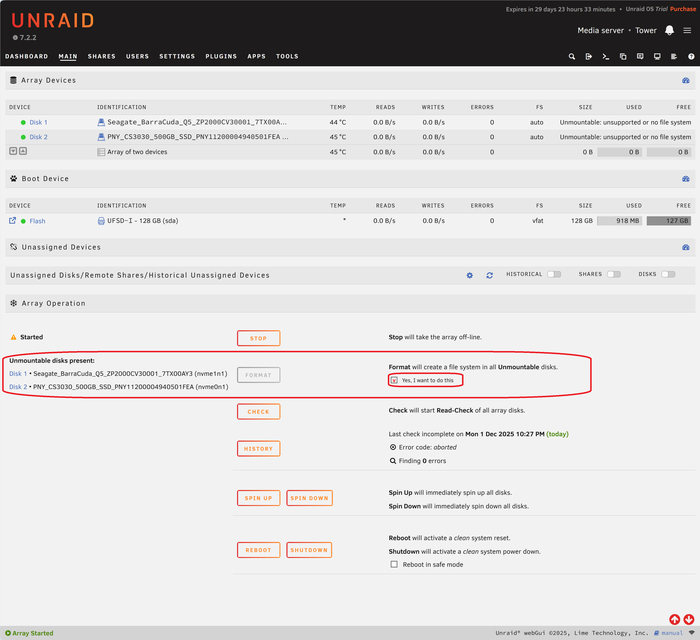Collapse array device rows with up arrow
Screen dimensions: 700x640
tap(23, 151)
